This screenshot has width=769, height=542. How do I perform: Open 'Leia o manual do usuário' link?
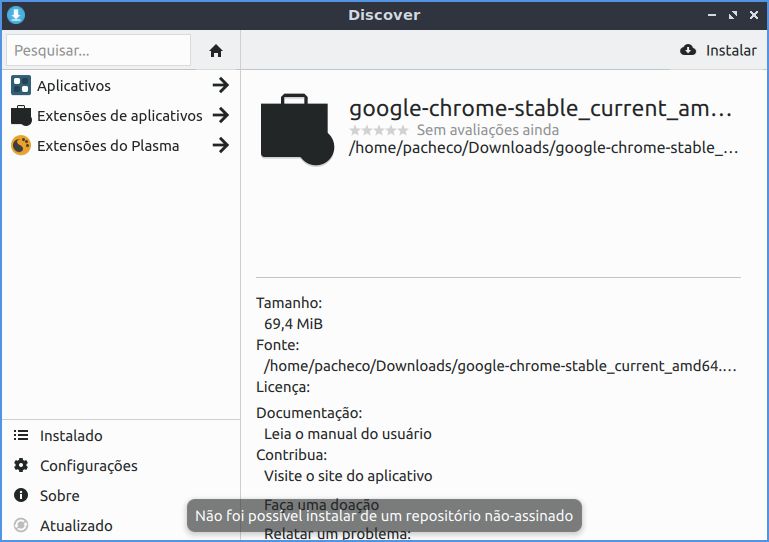[x=348, y=434]
